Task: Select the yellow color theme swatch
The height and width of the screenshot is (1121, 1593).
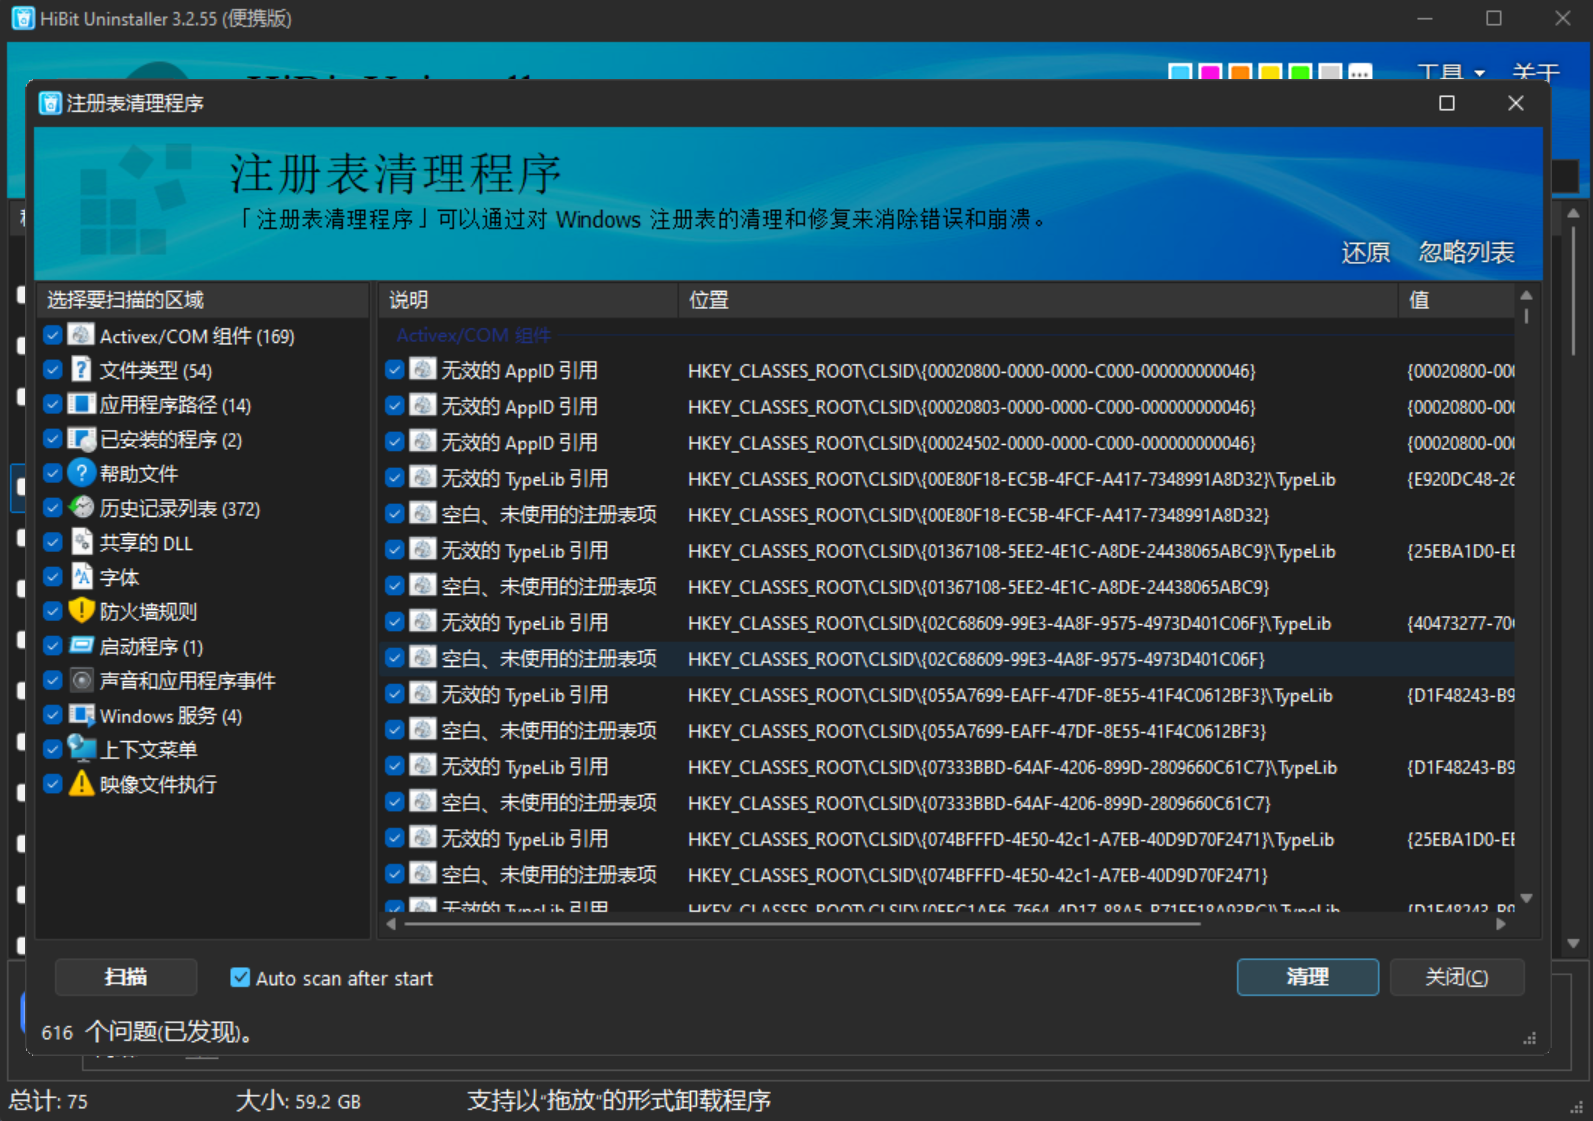Action: (1270, 73)
